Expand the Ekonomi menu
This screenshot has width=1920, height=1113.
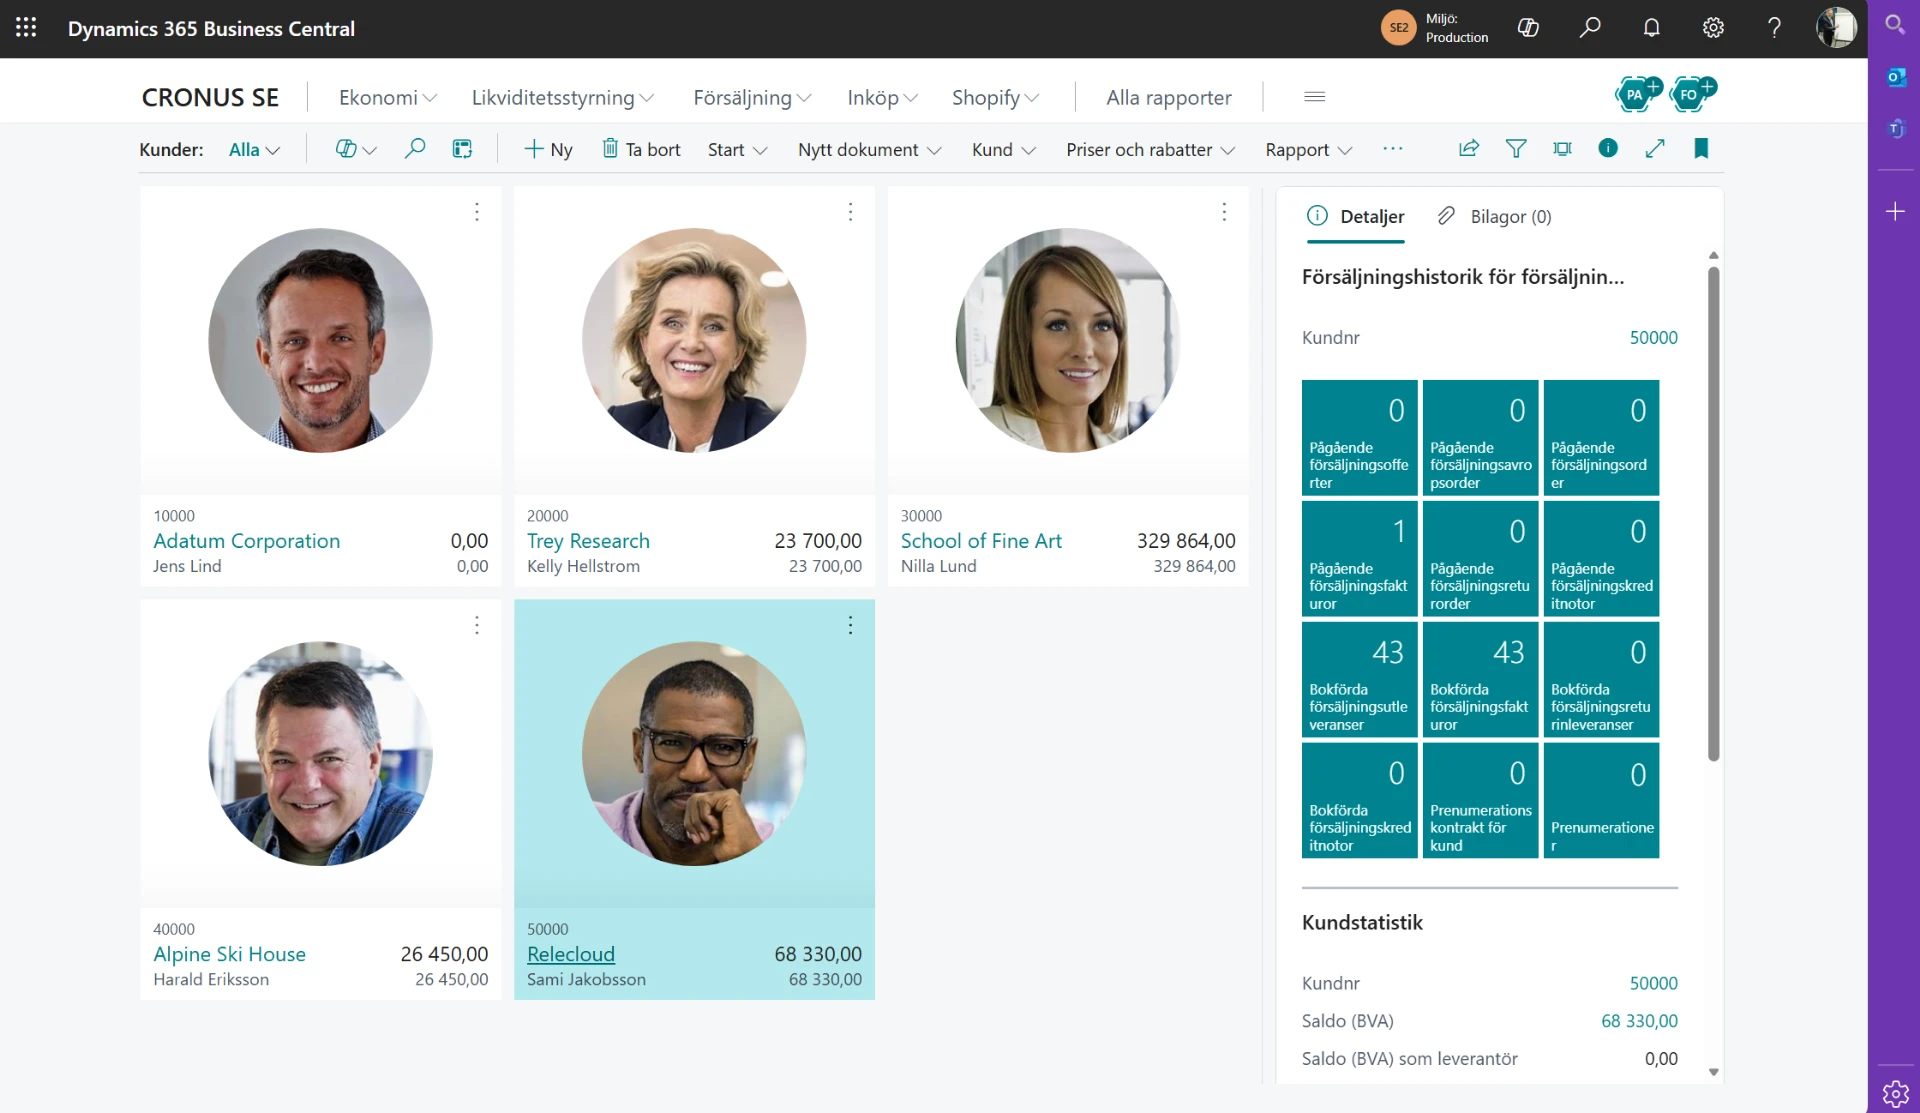[x=388, y=97]
